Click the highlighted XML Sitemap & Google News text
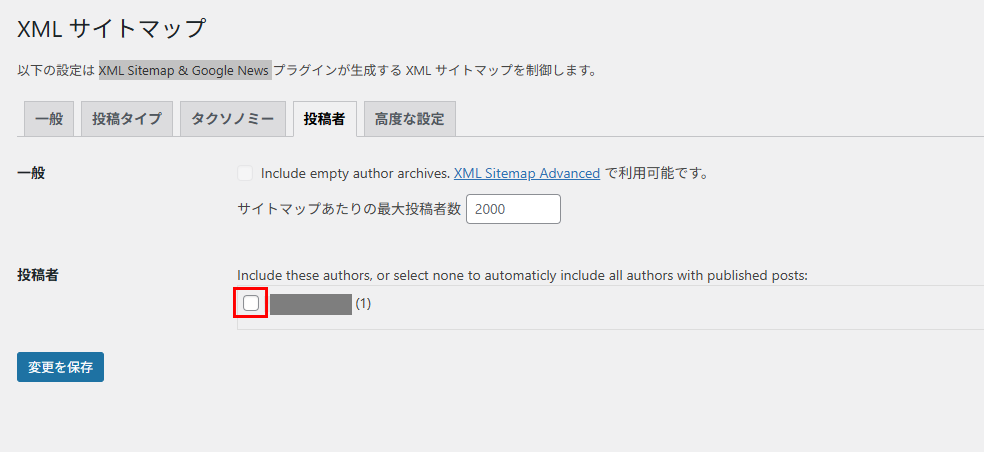Viewport: 984px width, 452px height. click(184, 70)
